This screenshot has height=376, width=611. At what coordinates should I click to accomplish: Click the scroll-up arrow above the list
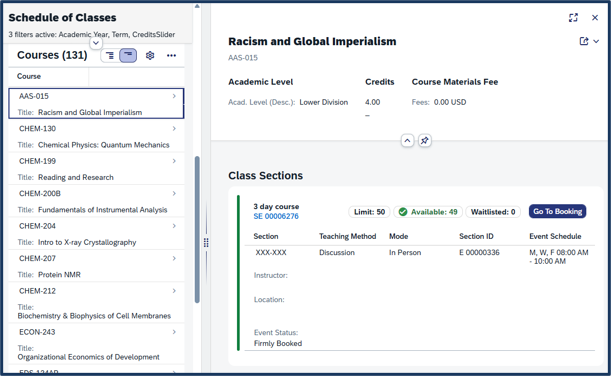coord(197,6)
